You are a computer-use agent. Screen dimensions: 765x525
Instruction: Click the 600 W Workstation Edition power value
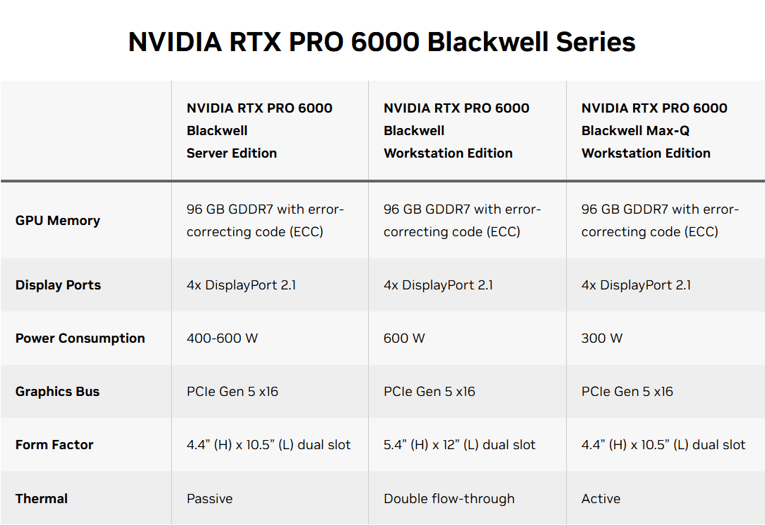tap(404, 338)
